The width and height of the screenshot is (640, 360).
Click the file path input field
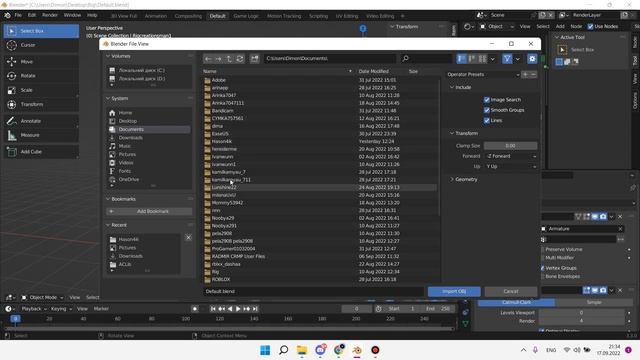329,59
